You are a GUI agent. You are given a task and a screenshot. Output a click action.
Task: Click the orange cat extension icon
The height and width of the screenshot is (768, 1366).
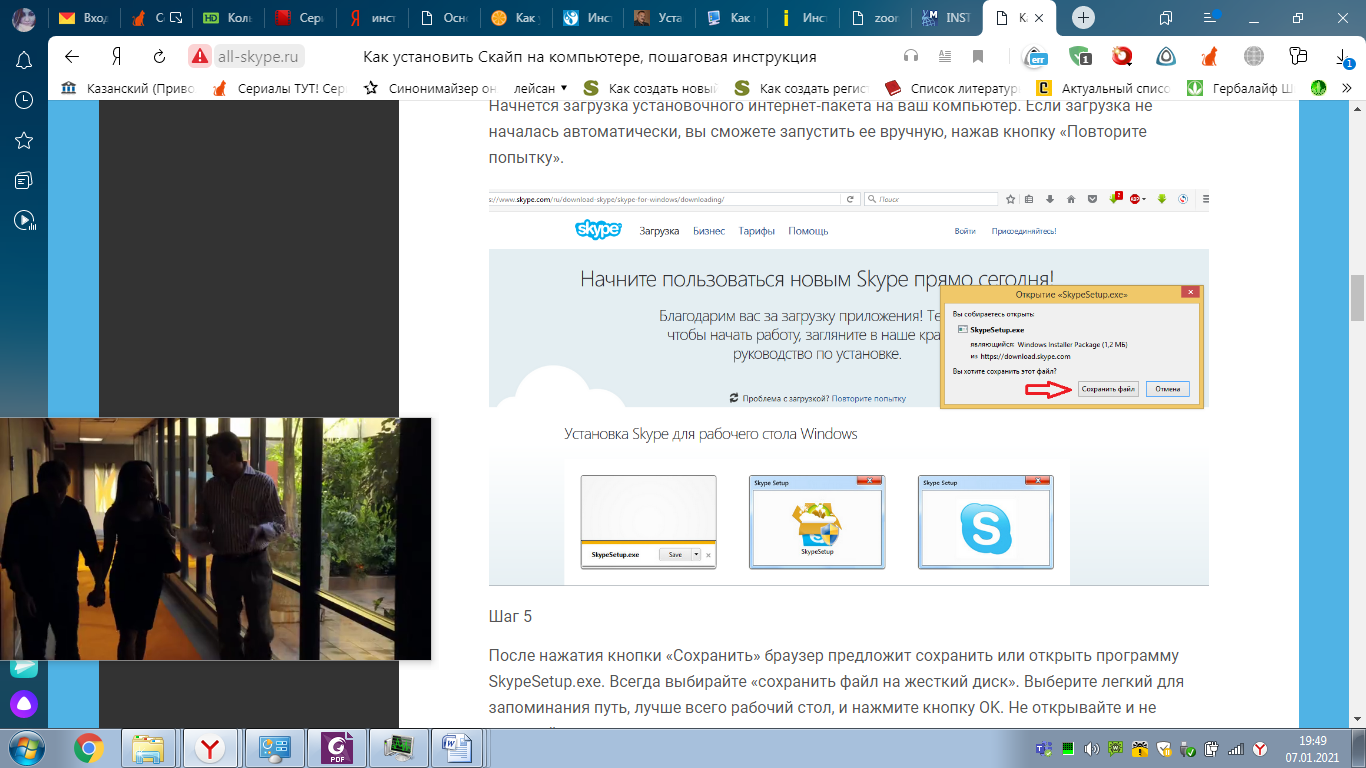point(1209,56)
